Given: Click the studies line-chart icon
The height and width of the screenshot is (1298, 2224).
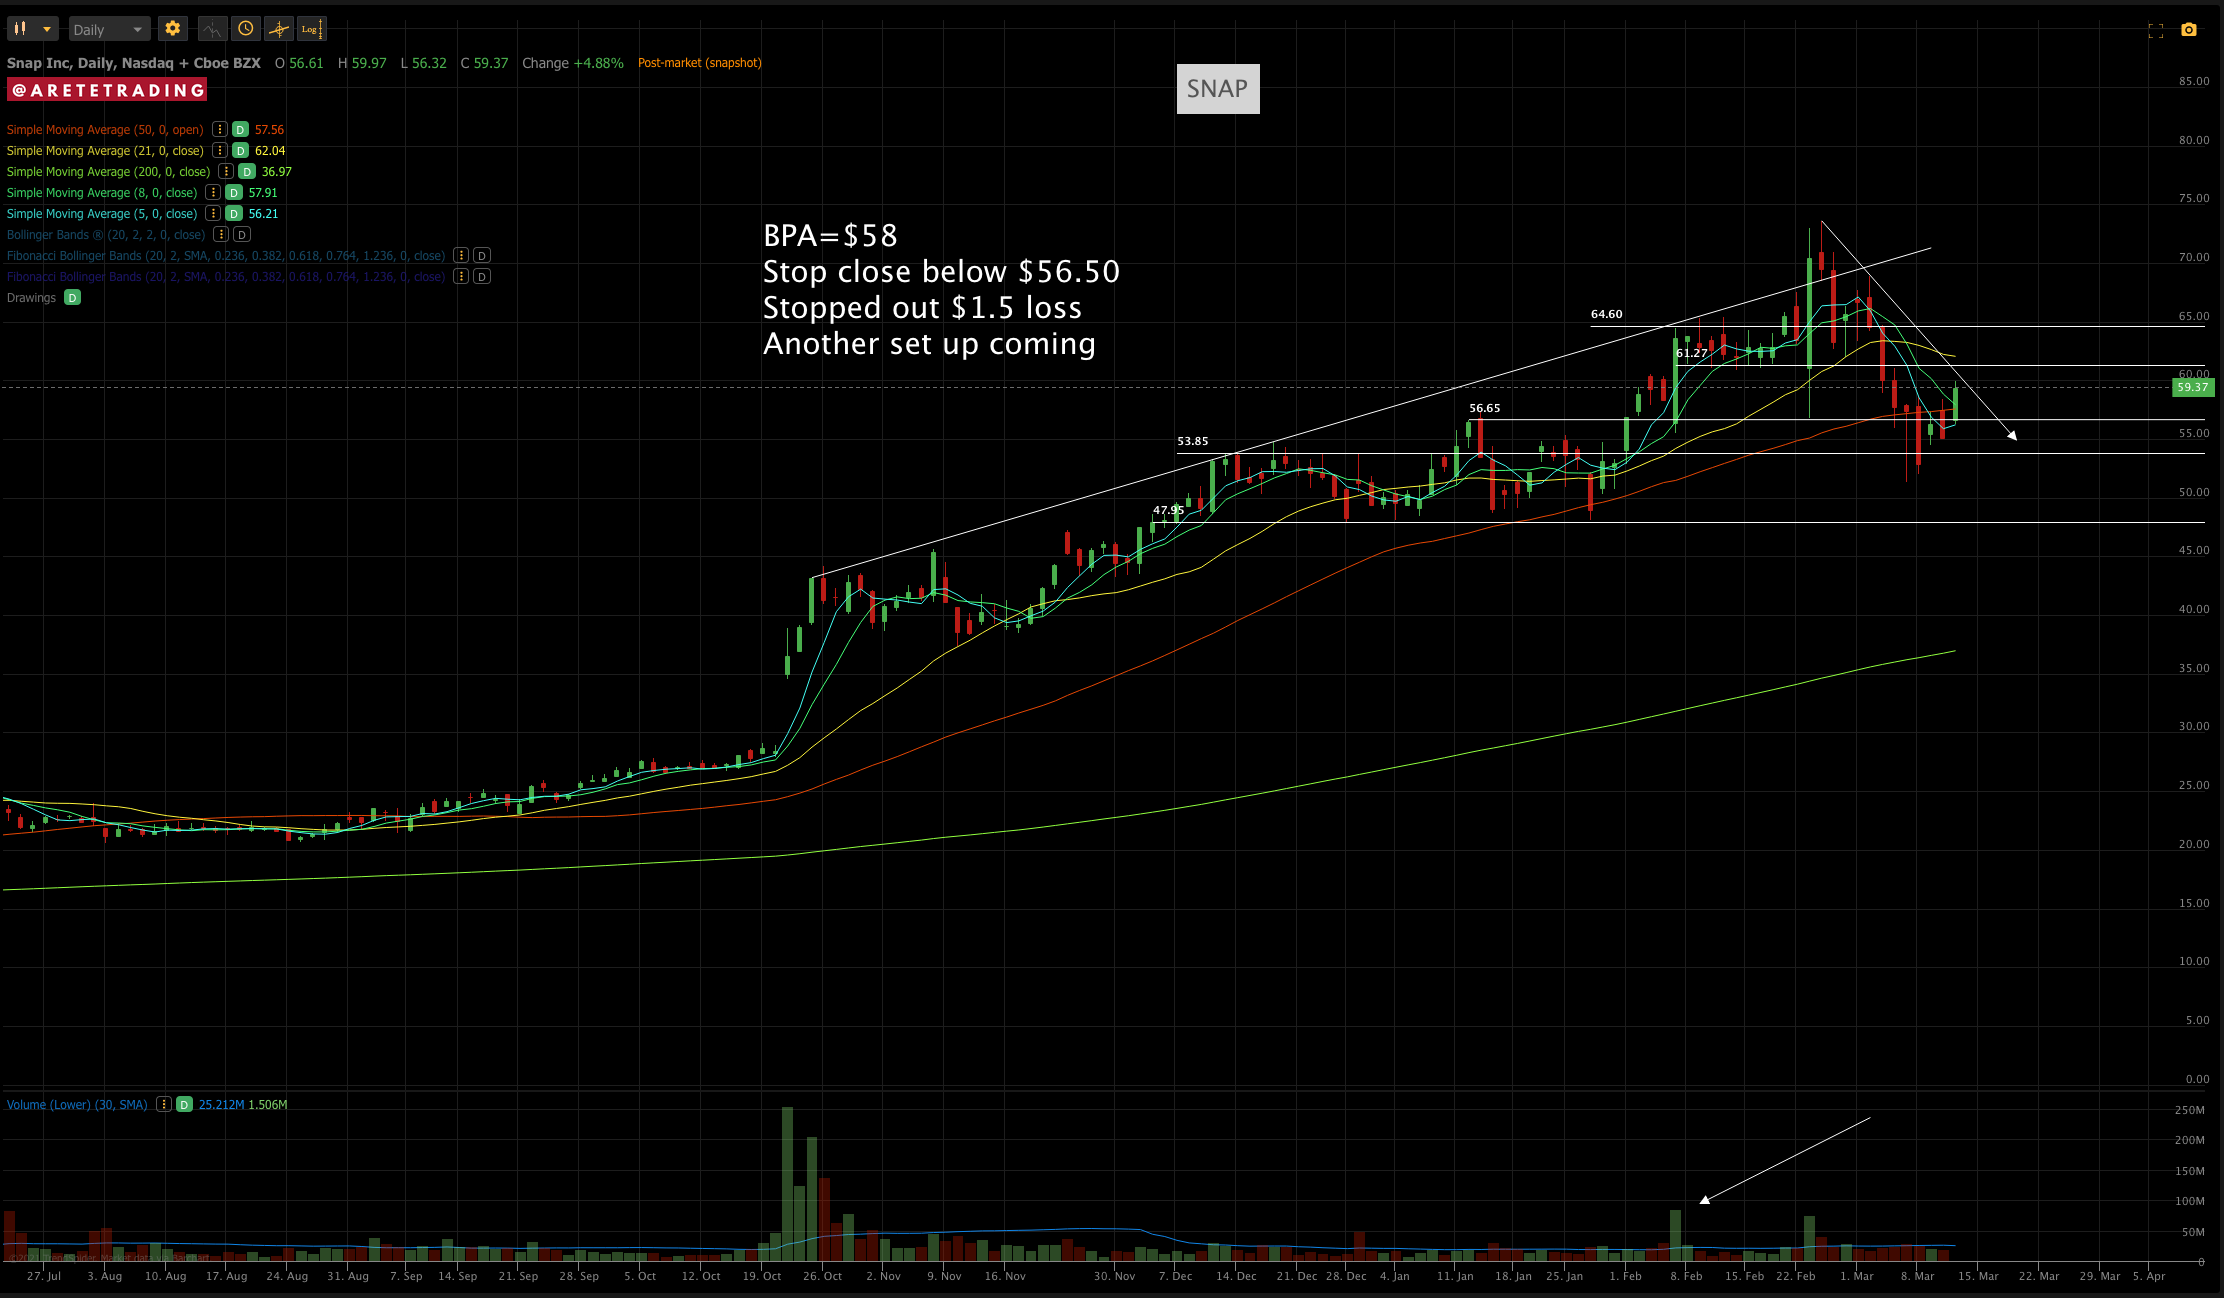Looking at the screenshot, I should pyautogui.click(x=212, y=29).
